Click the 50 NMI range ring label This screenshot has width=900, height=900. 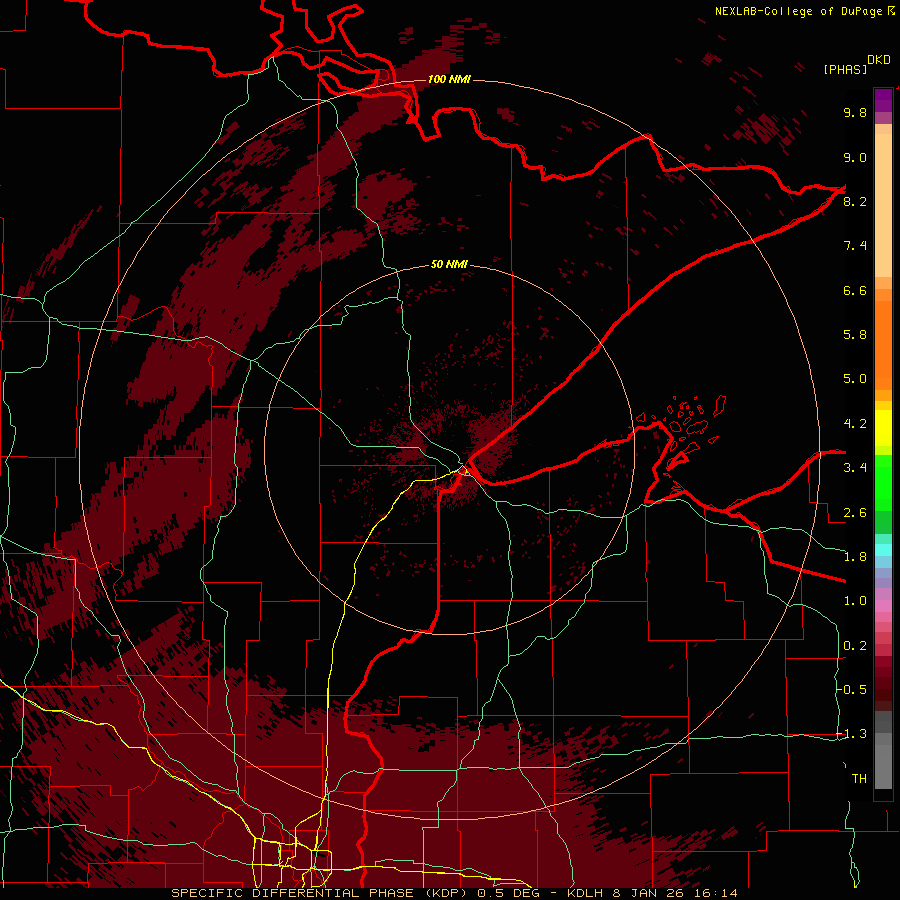449,264
